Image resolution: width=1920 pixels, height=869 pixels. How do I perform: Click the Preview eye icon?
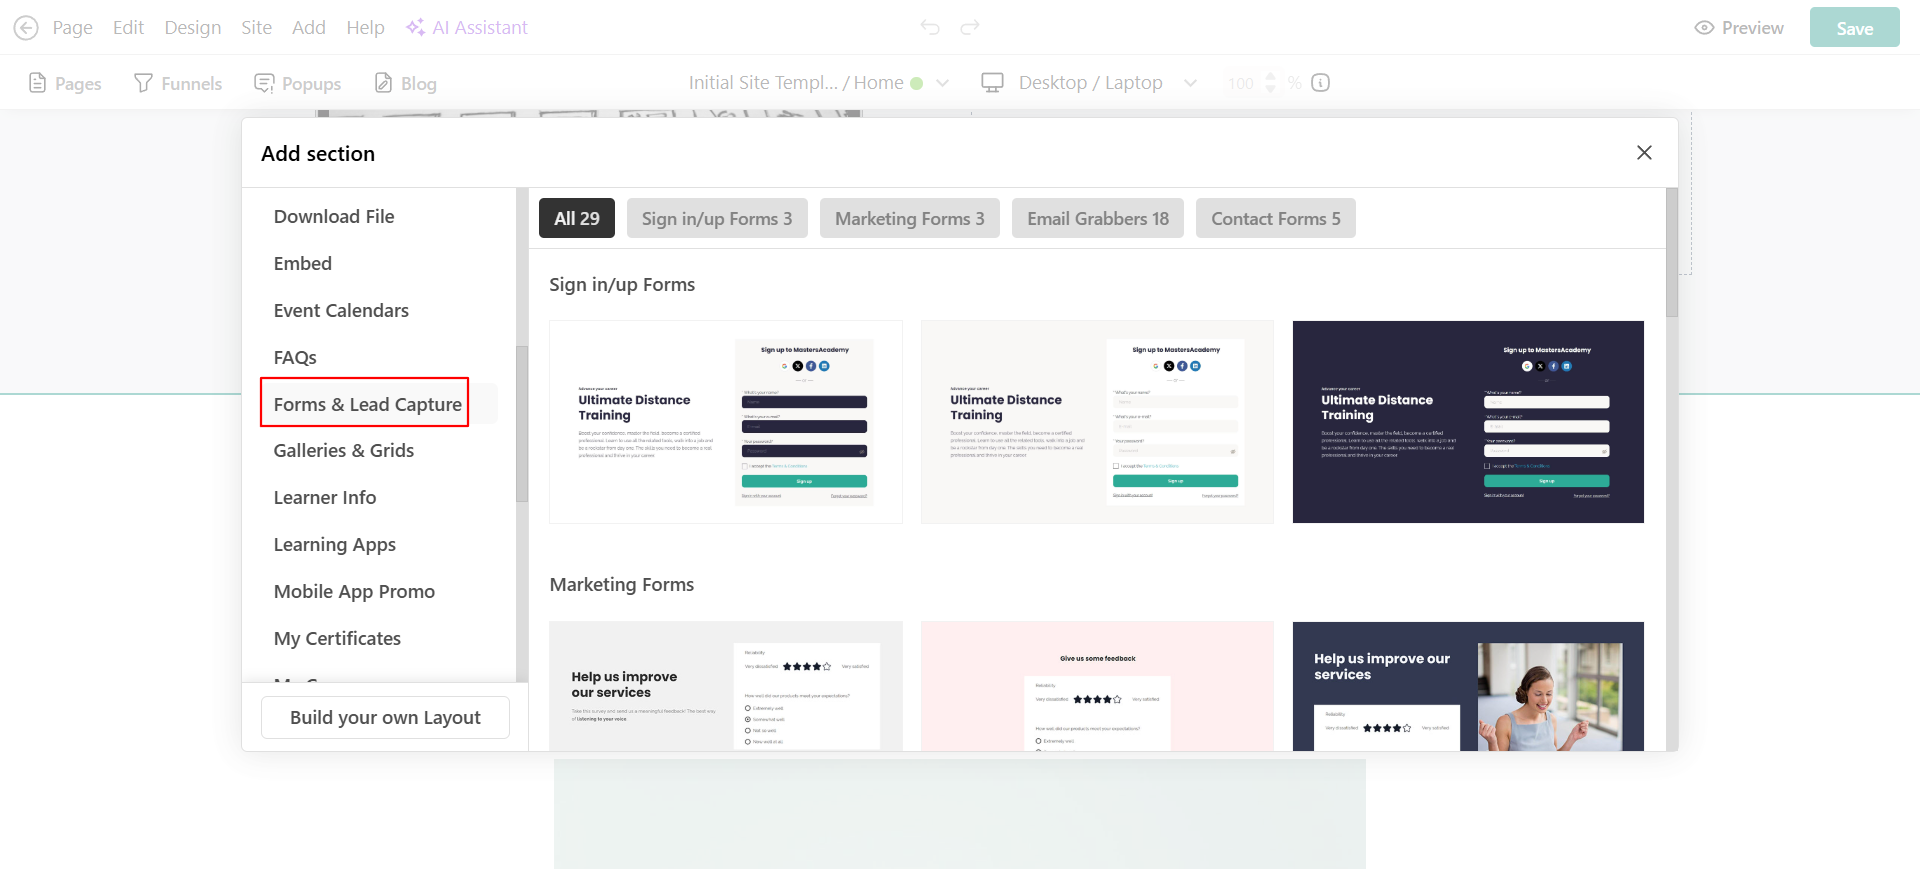coord(1704,28)
